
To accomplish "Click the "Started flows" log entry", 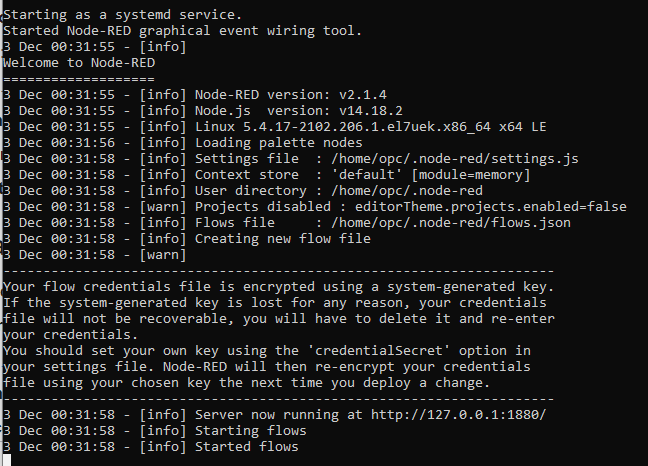I will pos(246,446).
